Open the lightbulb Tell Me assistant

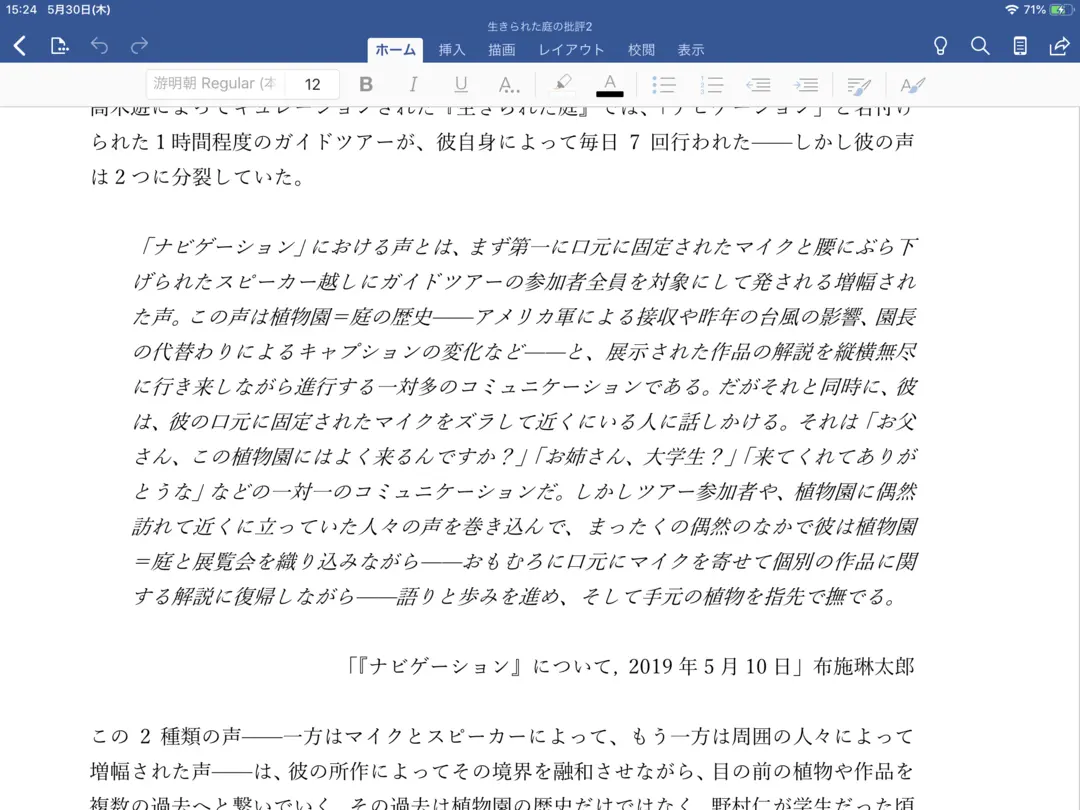tap(940, 46)
